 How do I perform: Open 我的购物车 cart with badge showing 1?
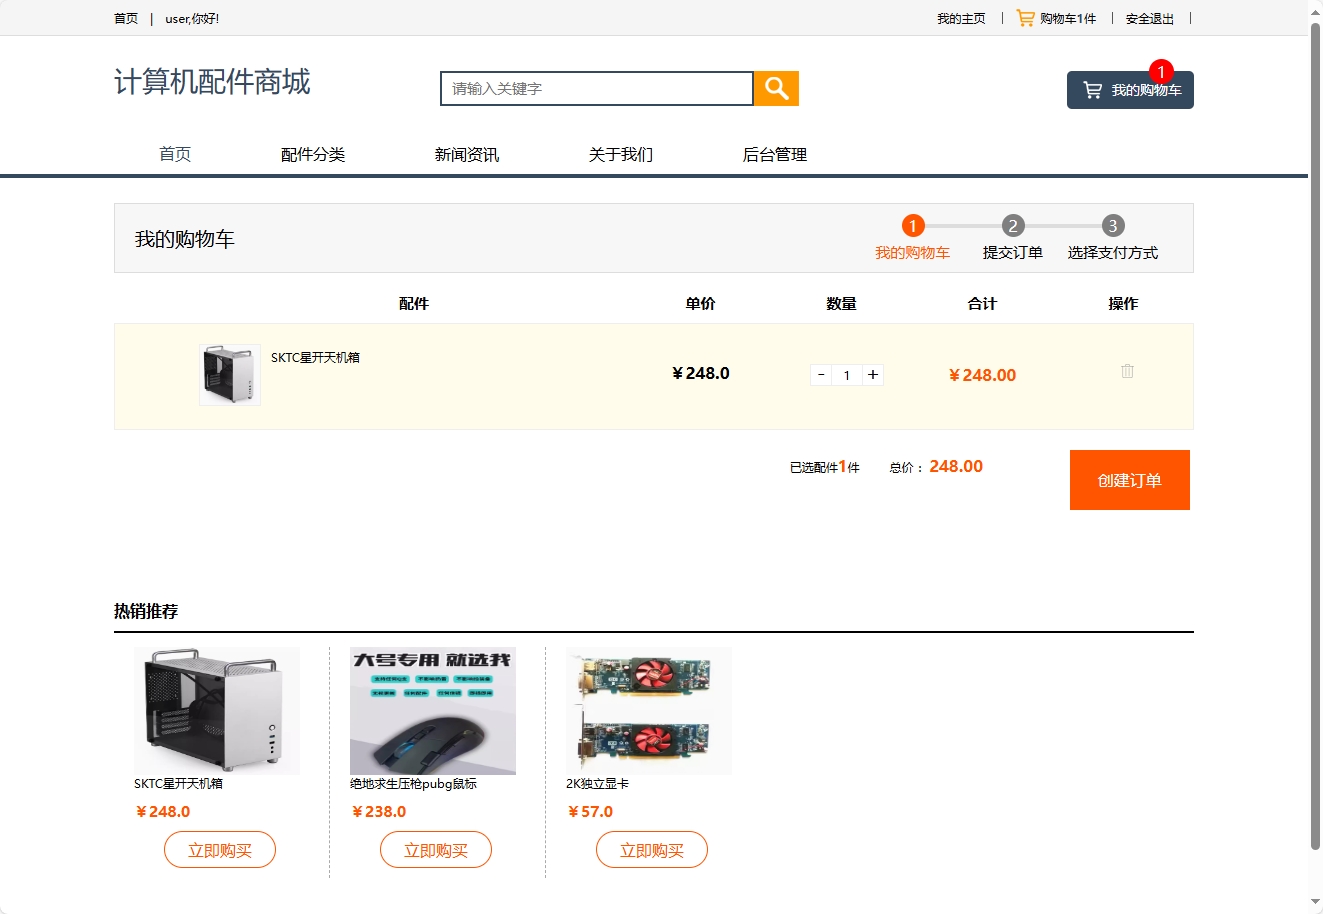[1130, 89]
